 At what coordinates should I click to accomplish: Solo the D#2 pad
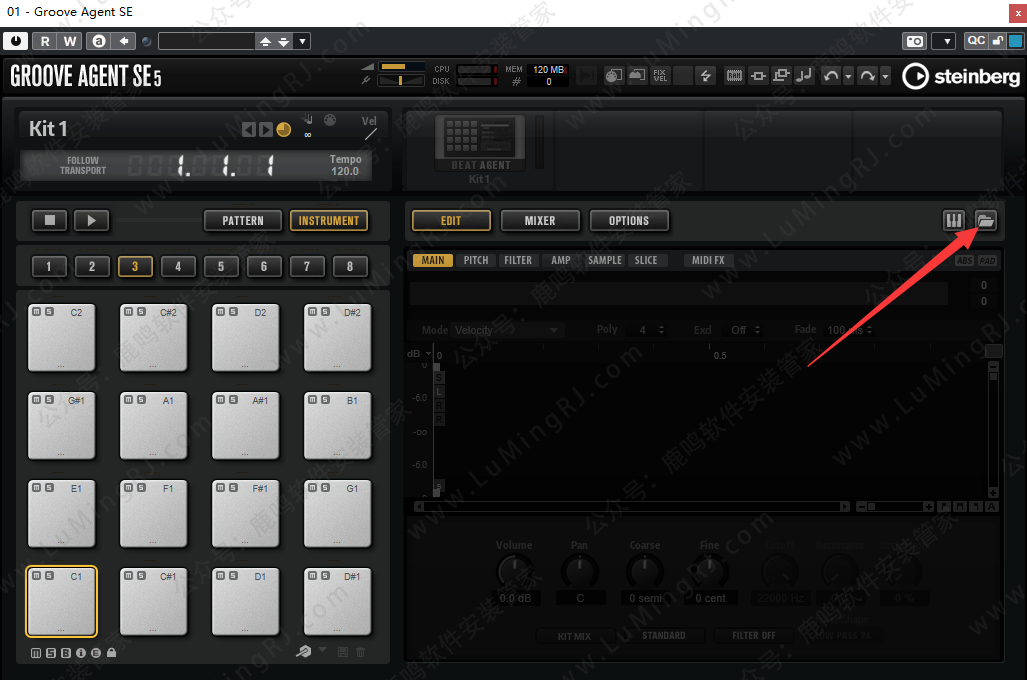[326, 312]
